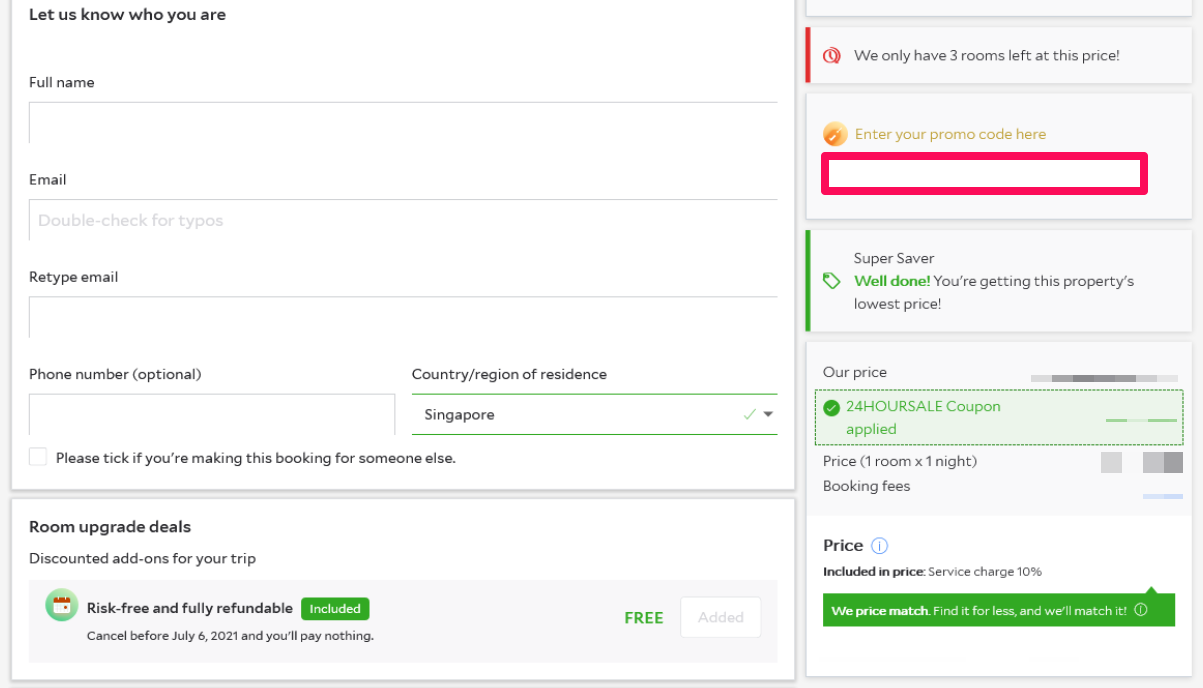Click the dropdown arrow in country field
Image resolution: width=1203 pixels, height=688 pixels.
pos(769,415)
